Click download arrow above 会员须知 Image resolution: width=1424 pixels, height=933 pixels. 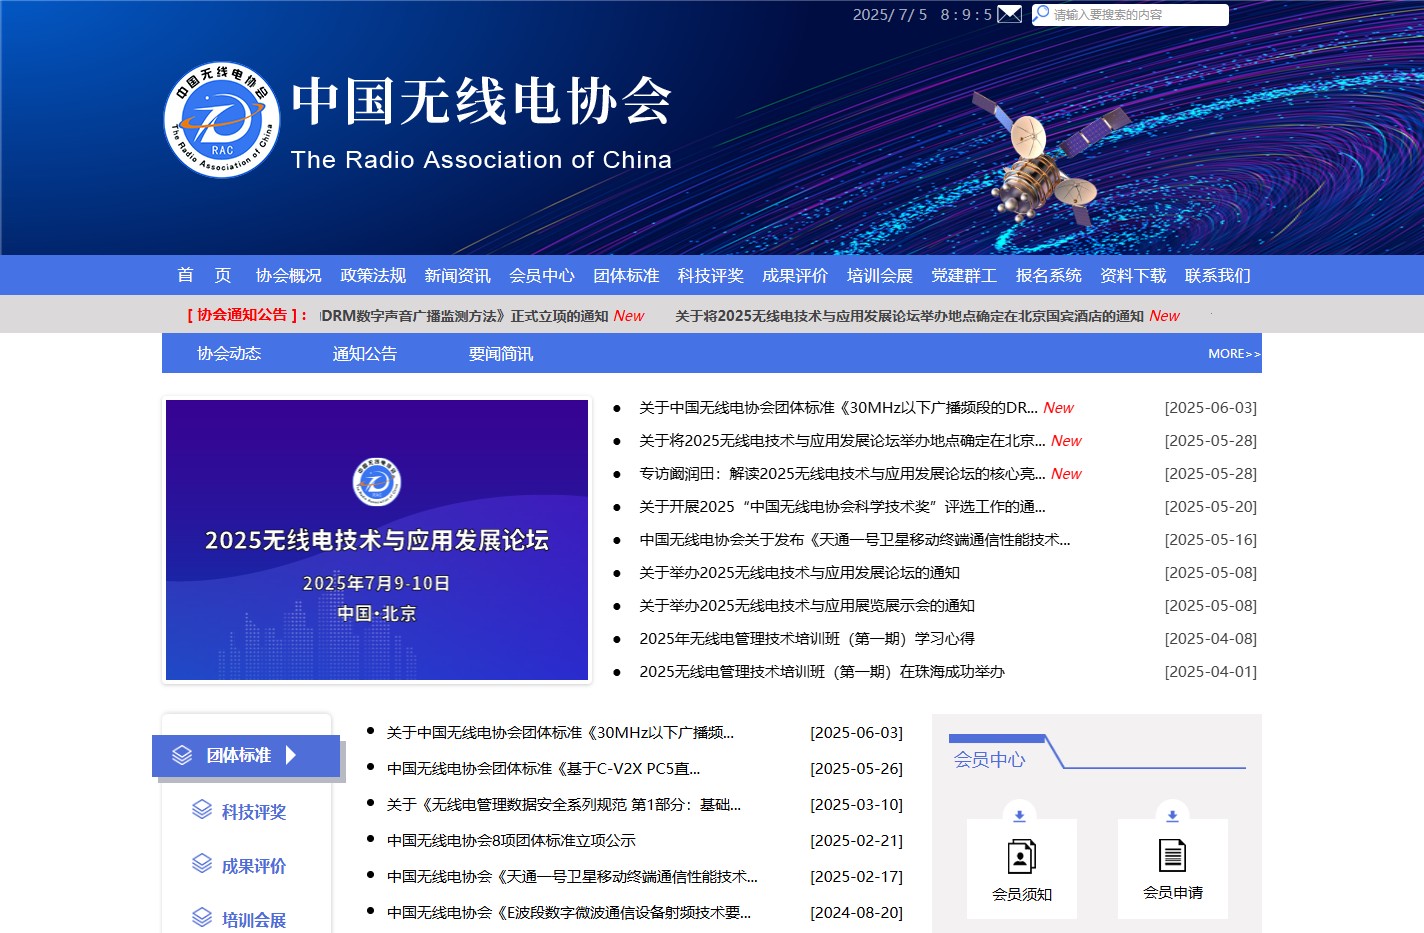pos(1019,816)
